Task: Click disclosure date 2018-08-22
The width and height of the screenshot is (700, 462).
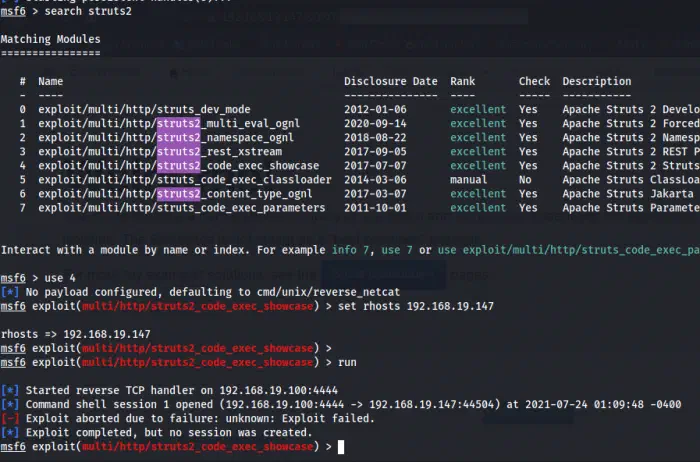Action: coord(375,137)
